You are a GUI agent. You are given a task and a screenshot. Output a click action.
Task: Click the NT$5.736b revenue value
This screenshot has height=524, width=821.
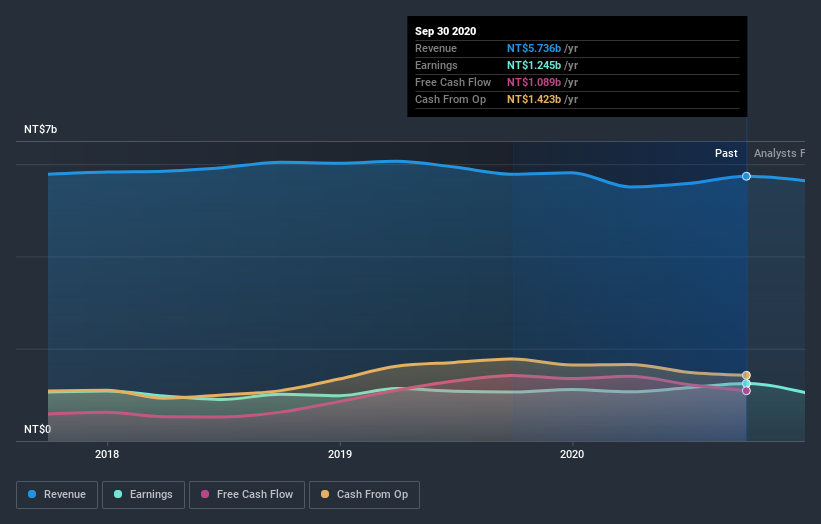click(534, 48)
